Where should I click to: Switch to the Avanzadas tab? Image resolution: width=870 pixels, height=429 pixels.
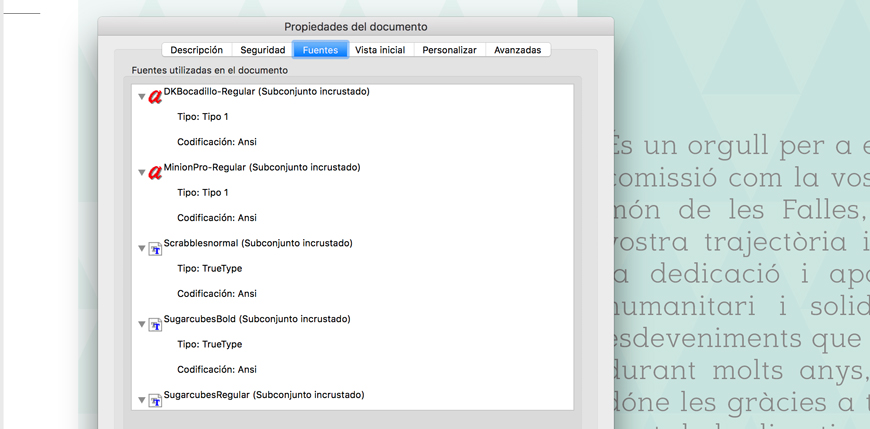[518, 50]
